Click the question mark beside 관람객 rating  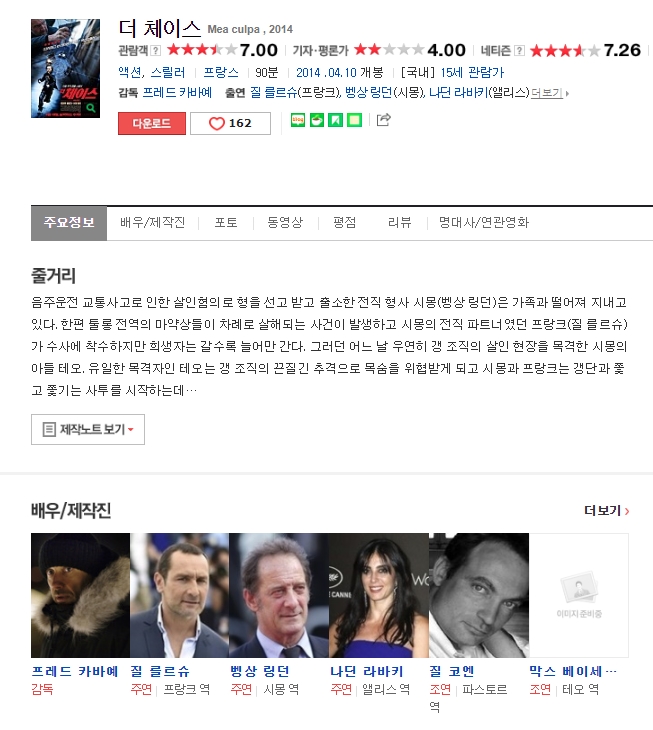point(155,50)
